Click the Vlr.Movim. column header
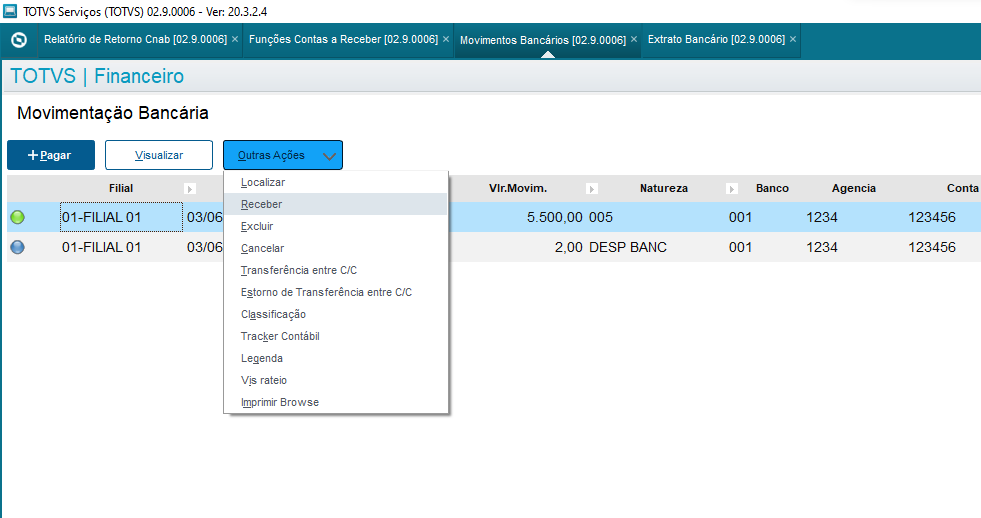Viewport: 981px width, 518px height. click(x=518, y=188)
